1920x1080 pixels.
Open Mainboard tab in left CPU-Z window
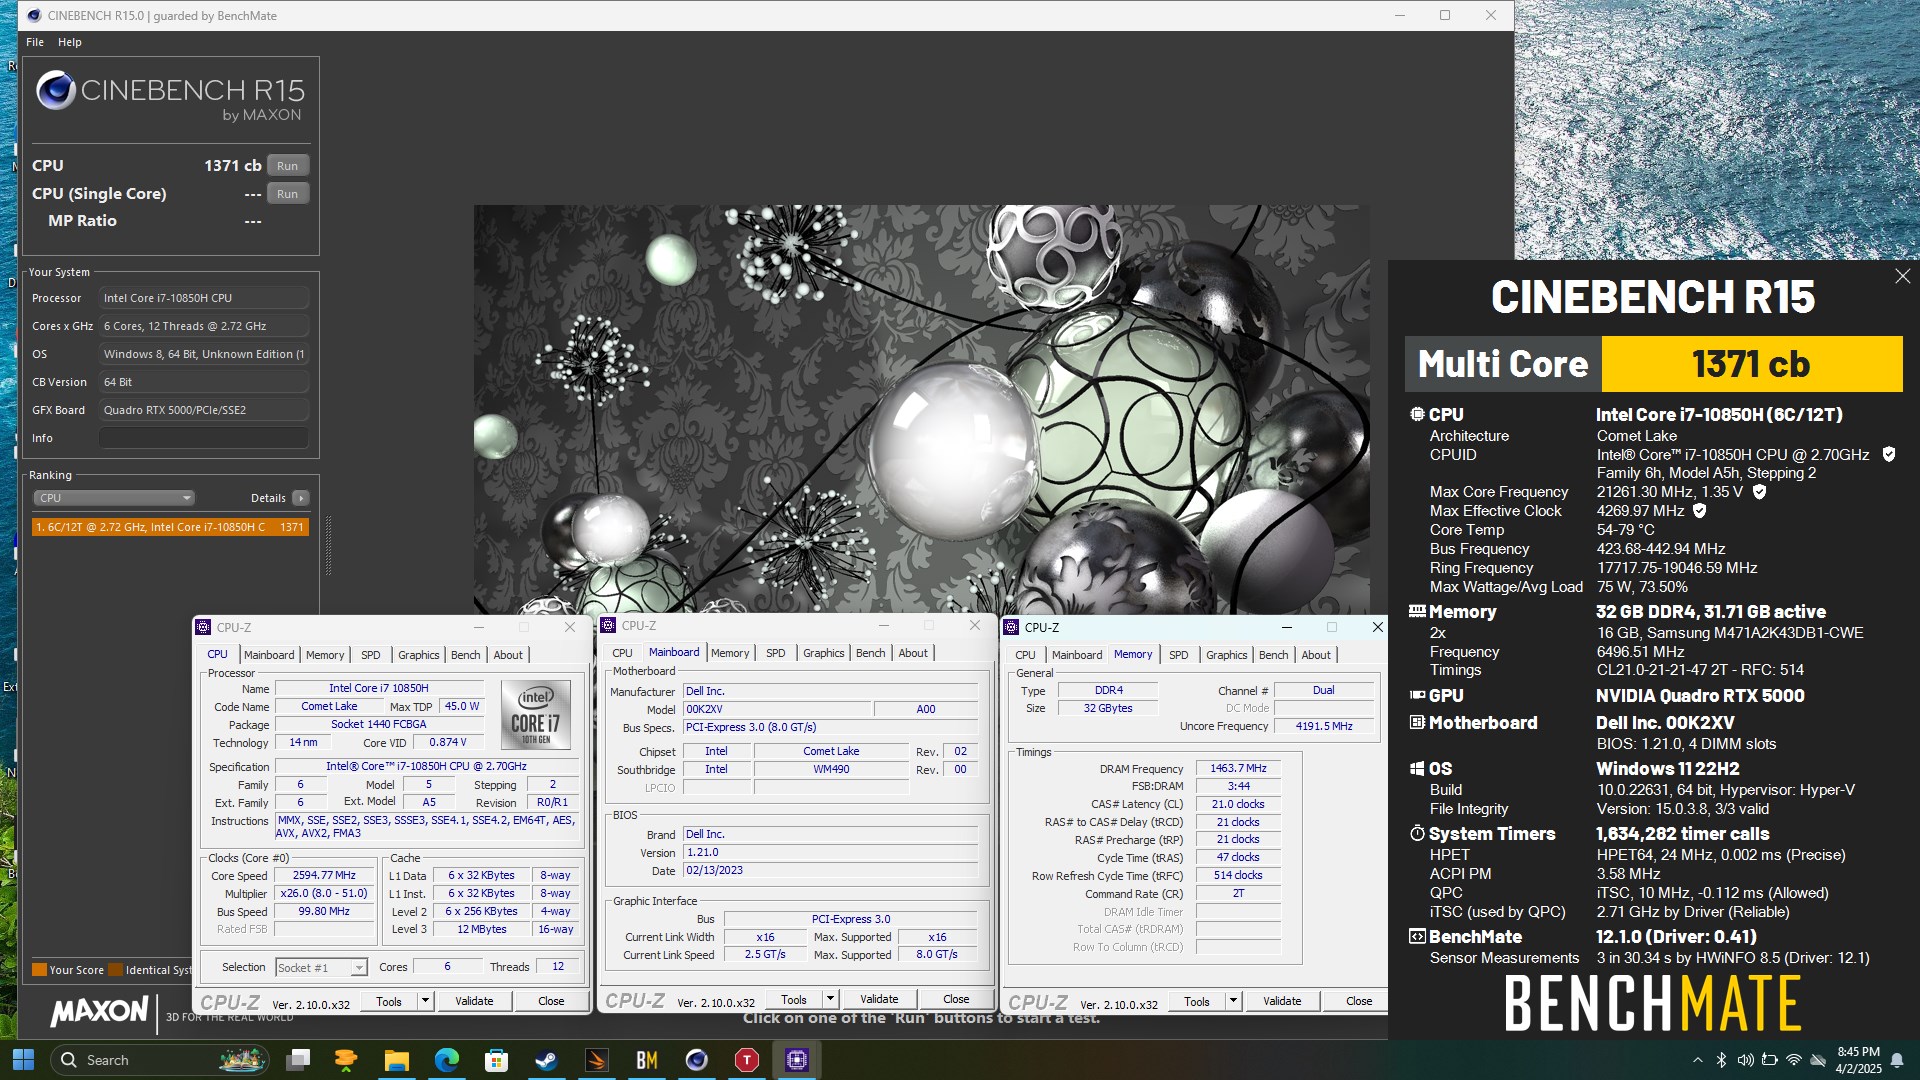(x=269, y=655)
